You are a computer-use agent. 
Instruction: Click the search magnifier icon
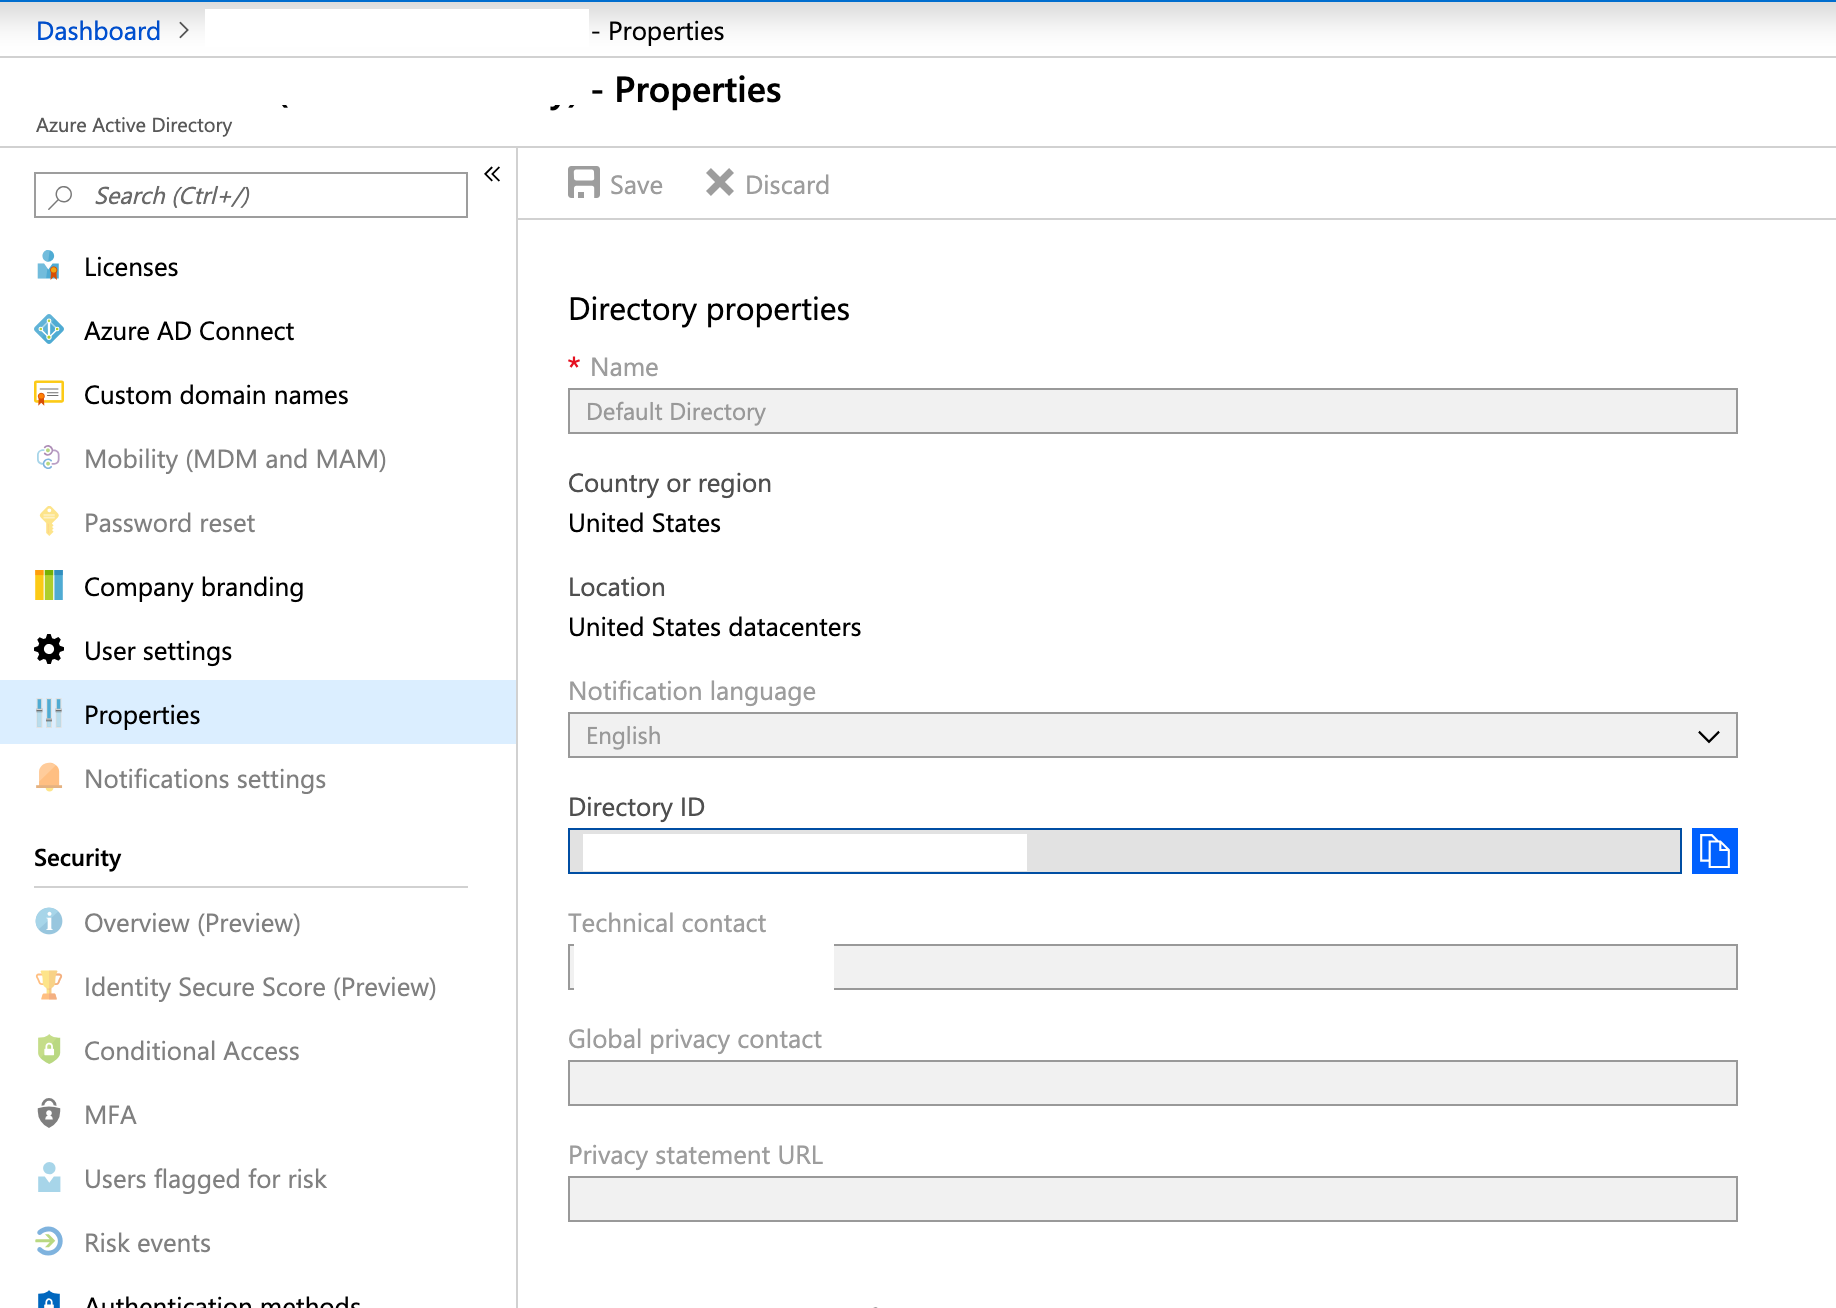(61, 195)
